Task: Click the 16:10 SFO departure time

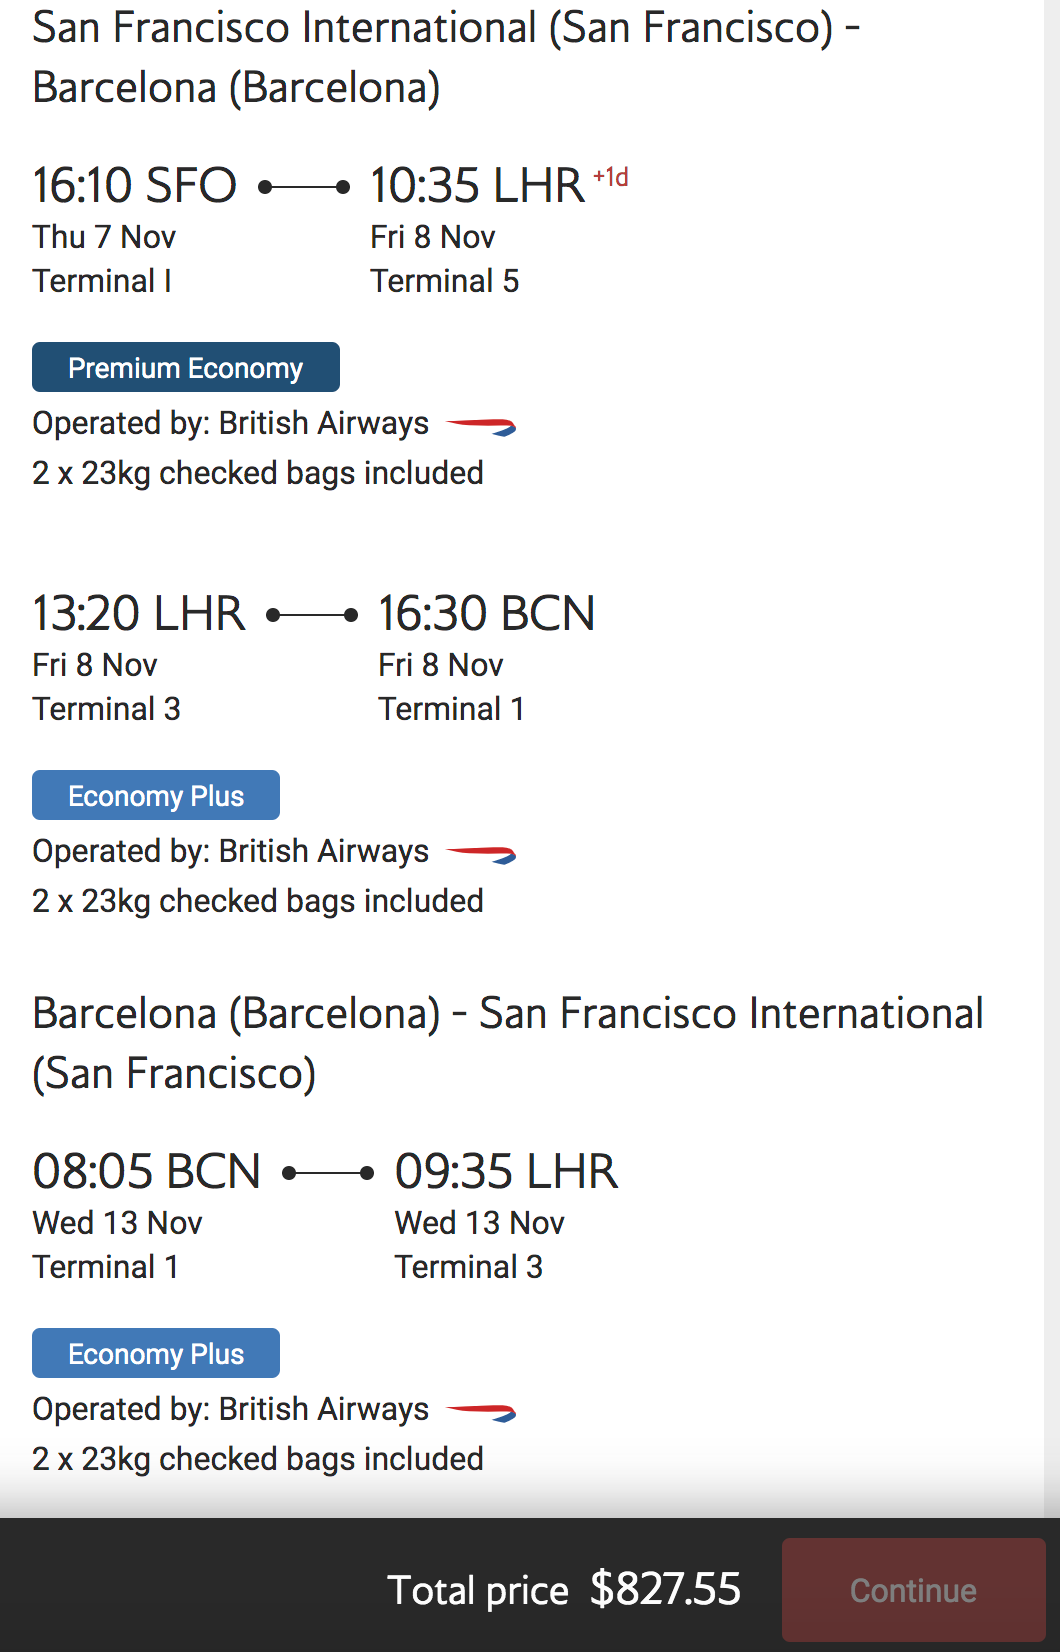Action: tap(135, 185)
